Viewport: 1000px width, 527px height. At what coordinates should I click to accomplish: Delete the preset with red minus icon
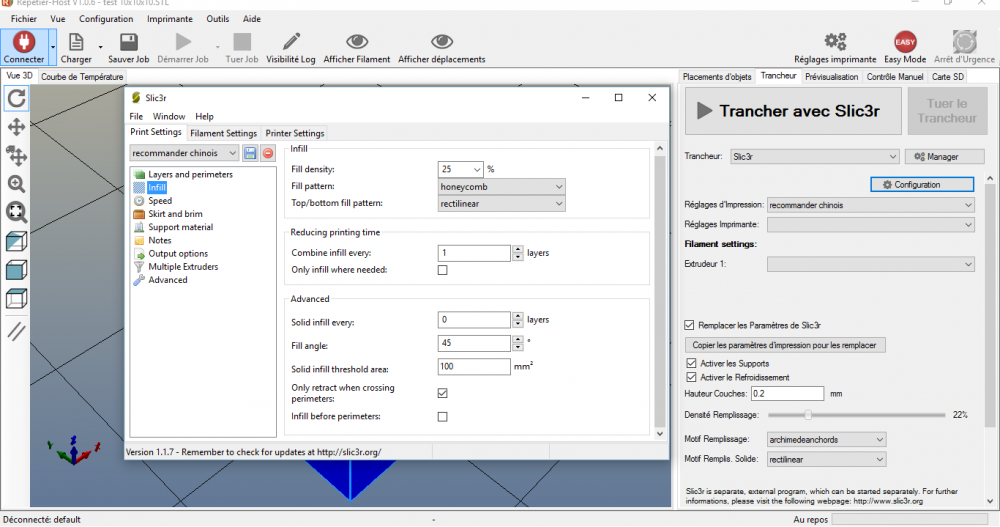point(268,153)
